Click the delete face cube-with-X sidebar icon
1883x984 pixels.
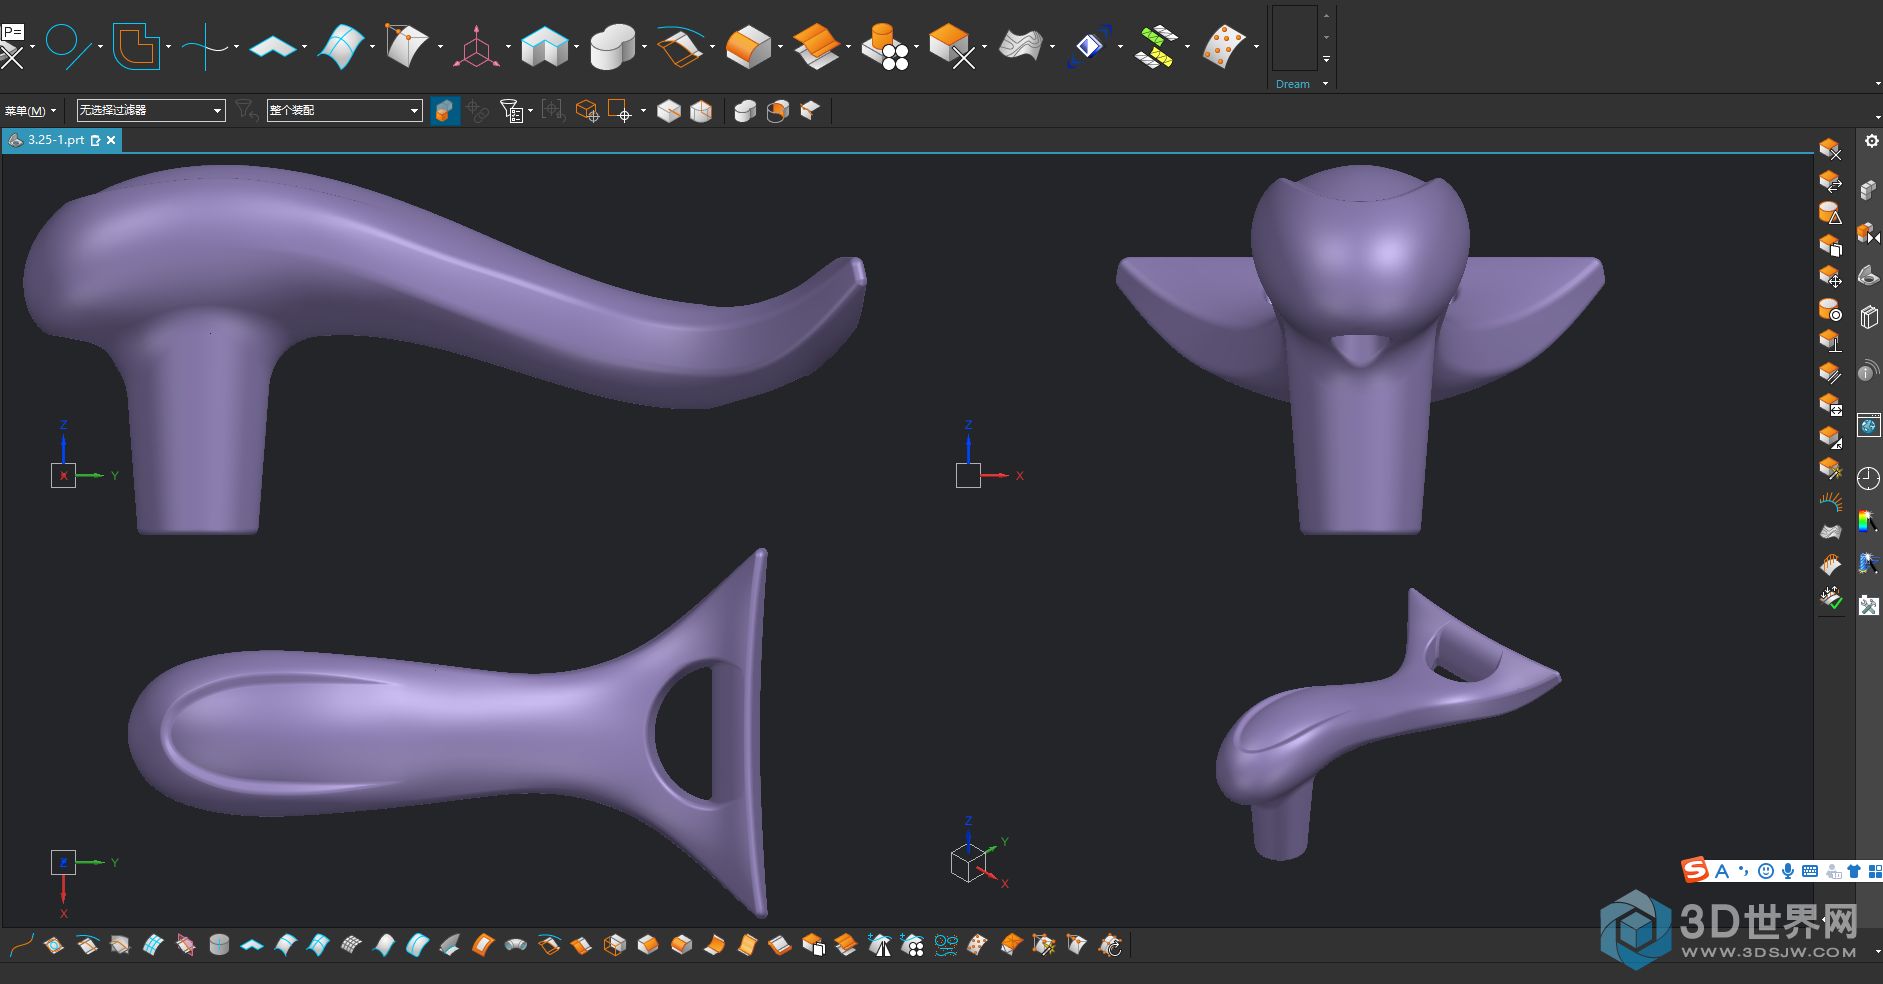pos(1830,150)
